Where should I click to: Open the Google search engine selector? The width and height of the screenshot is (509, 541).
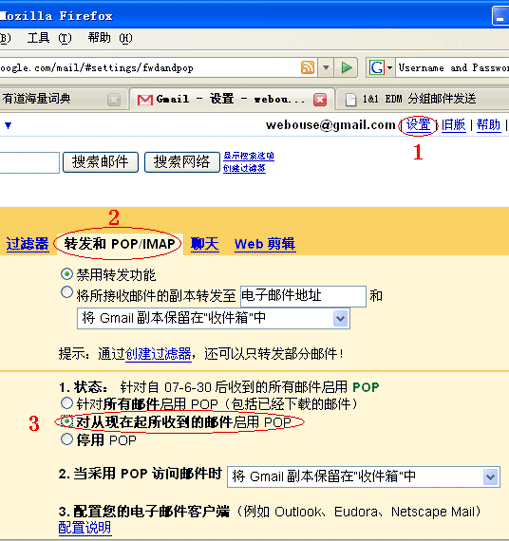380,67
